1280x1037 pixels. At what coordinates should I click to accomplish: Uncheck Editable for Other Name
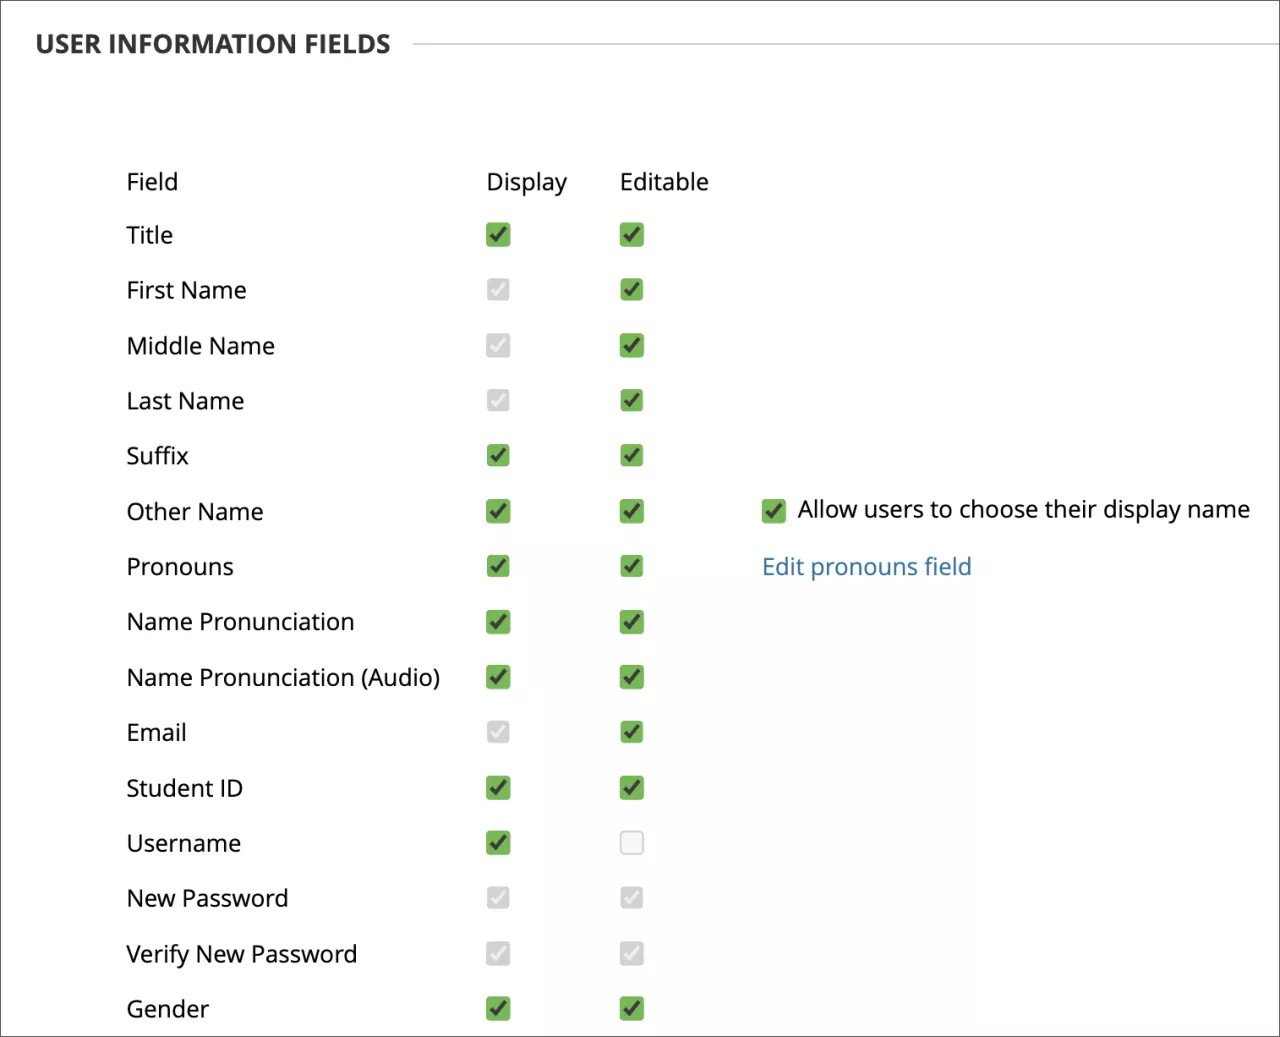click(631, 511)
